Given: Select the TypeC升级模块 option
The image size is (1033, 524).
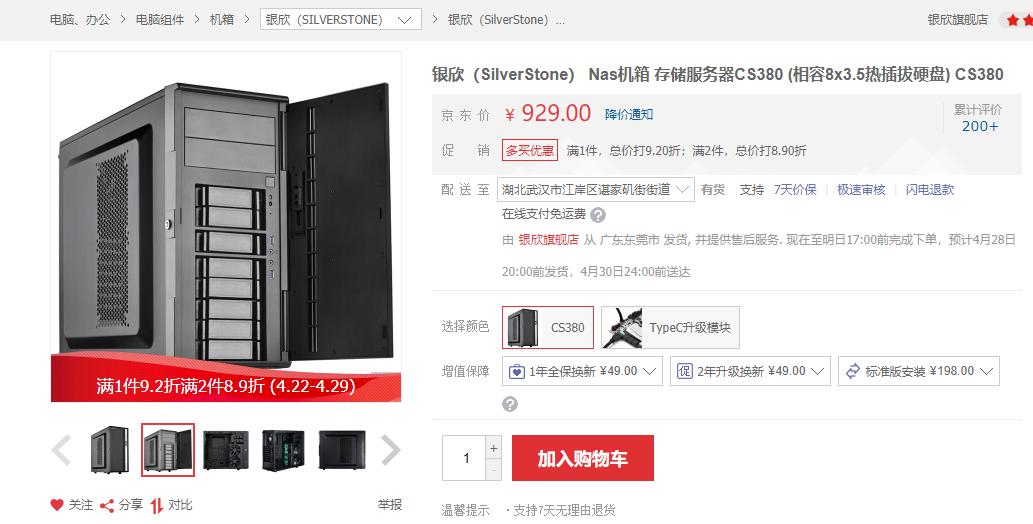Looking at the screenshot, I should (670, 327).
